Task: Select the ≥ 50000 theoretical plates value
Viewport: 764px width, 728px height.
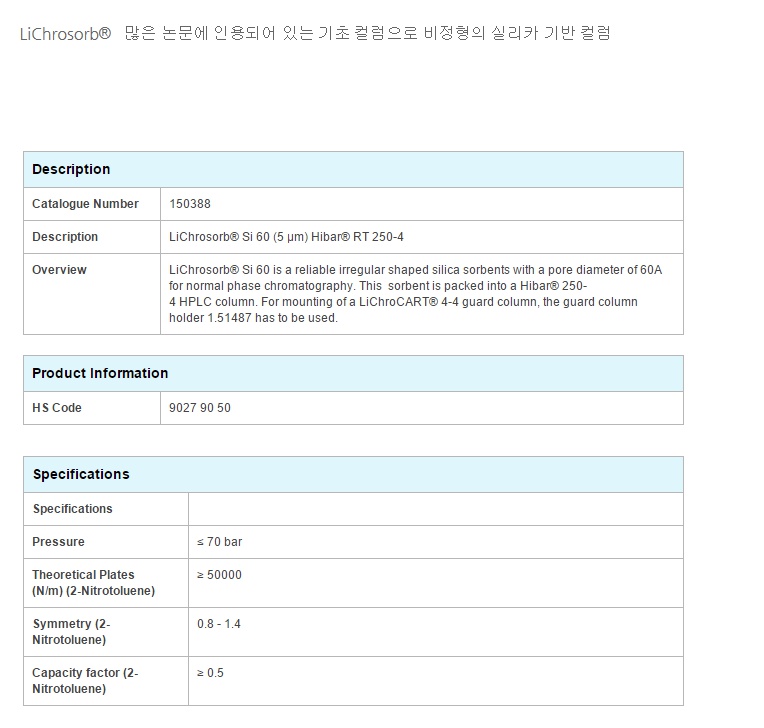Action: pos(219,575)
